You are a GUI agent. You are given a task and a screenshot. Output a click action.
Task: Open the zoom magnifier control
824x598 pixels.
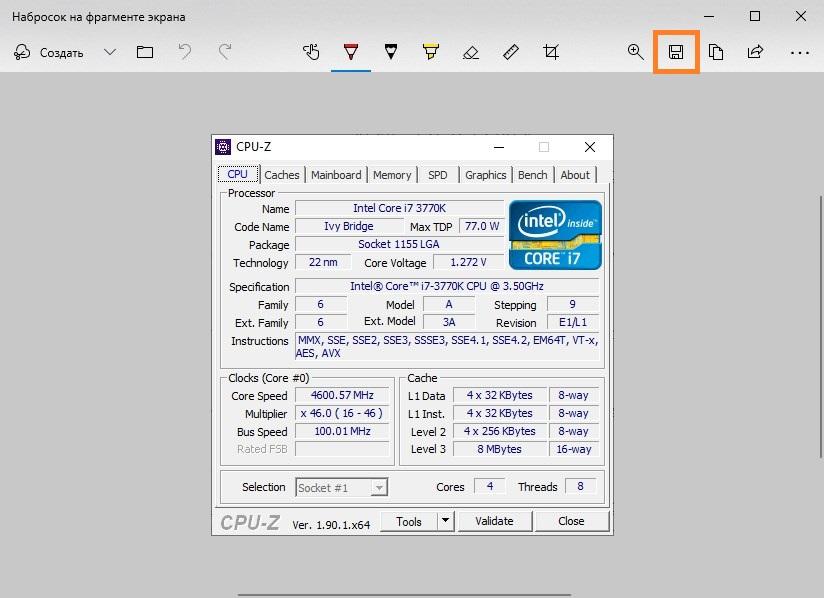tap(636, 52)
